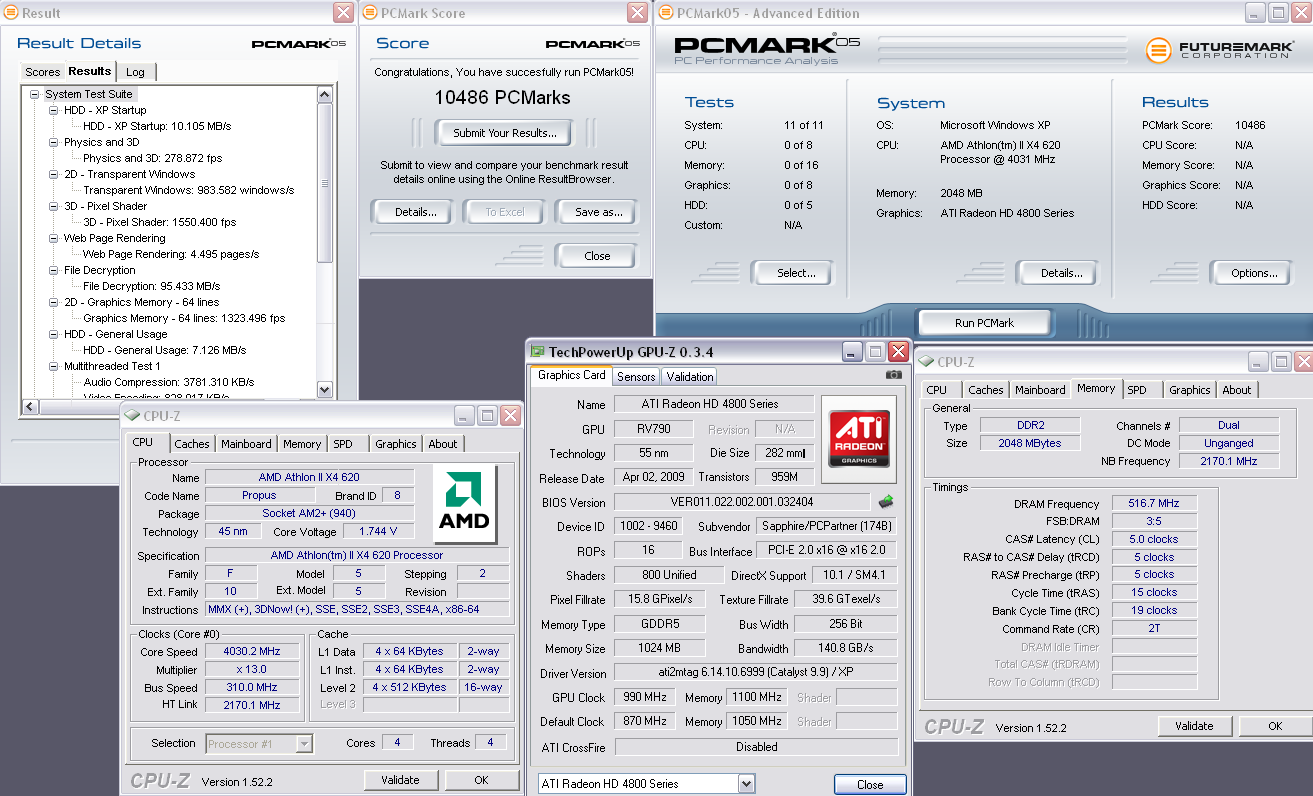The image size is (1313, 796).
Task: Minimize the TechPowerUp GPU-Z window
Action: 852,351
